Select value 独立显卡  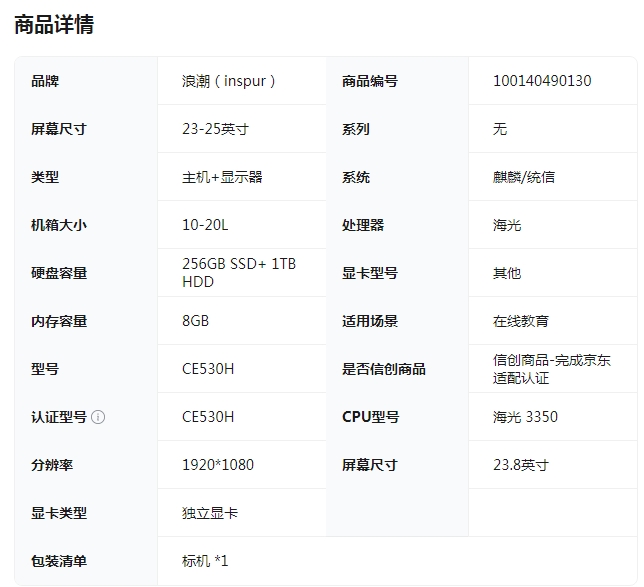point(210,513)
